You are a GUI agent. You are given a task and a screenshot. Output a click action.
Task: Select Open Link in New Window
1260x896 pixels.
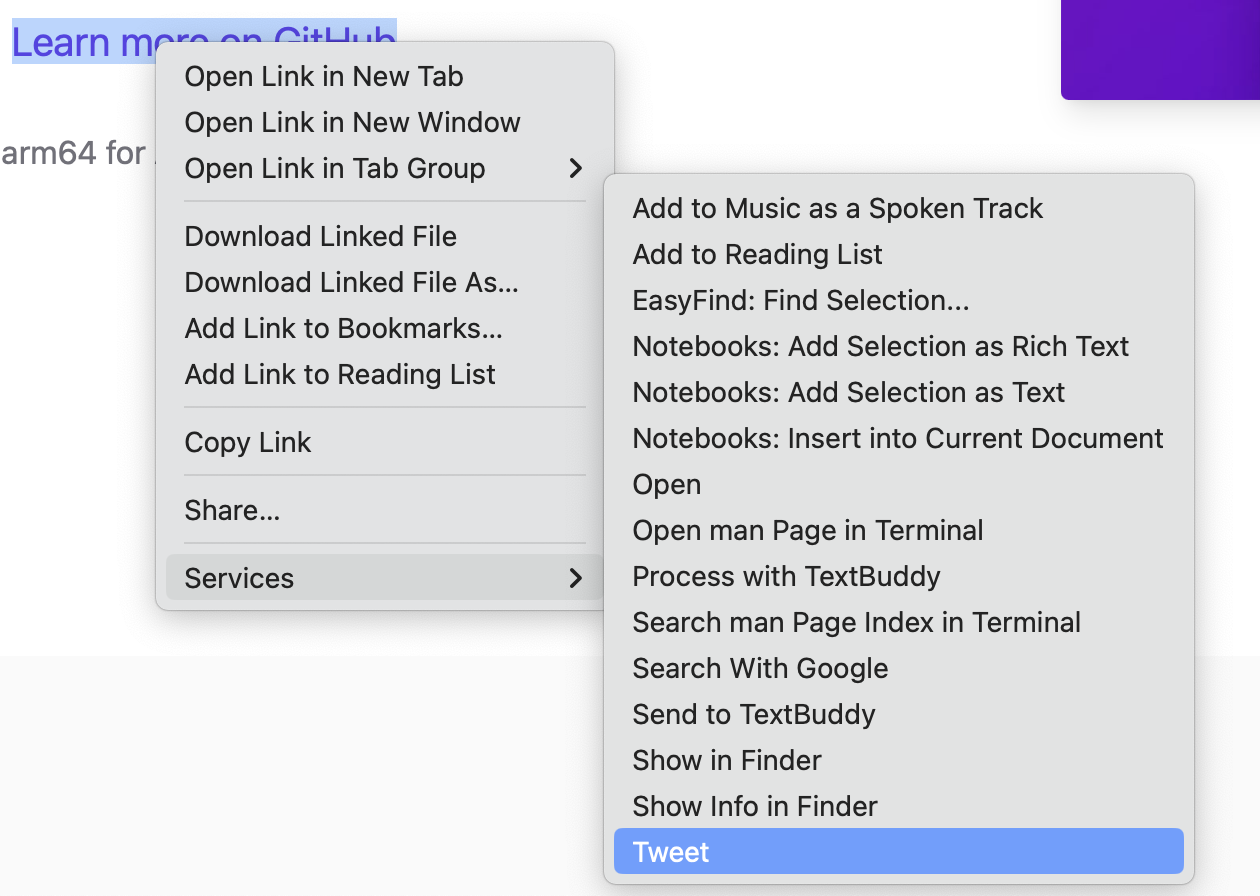point(352,122)
